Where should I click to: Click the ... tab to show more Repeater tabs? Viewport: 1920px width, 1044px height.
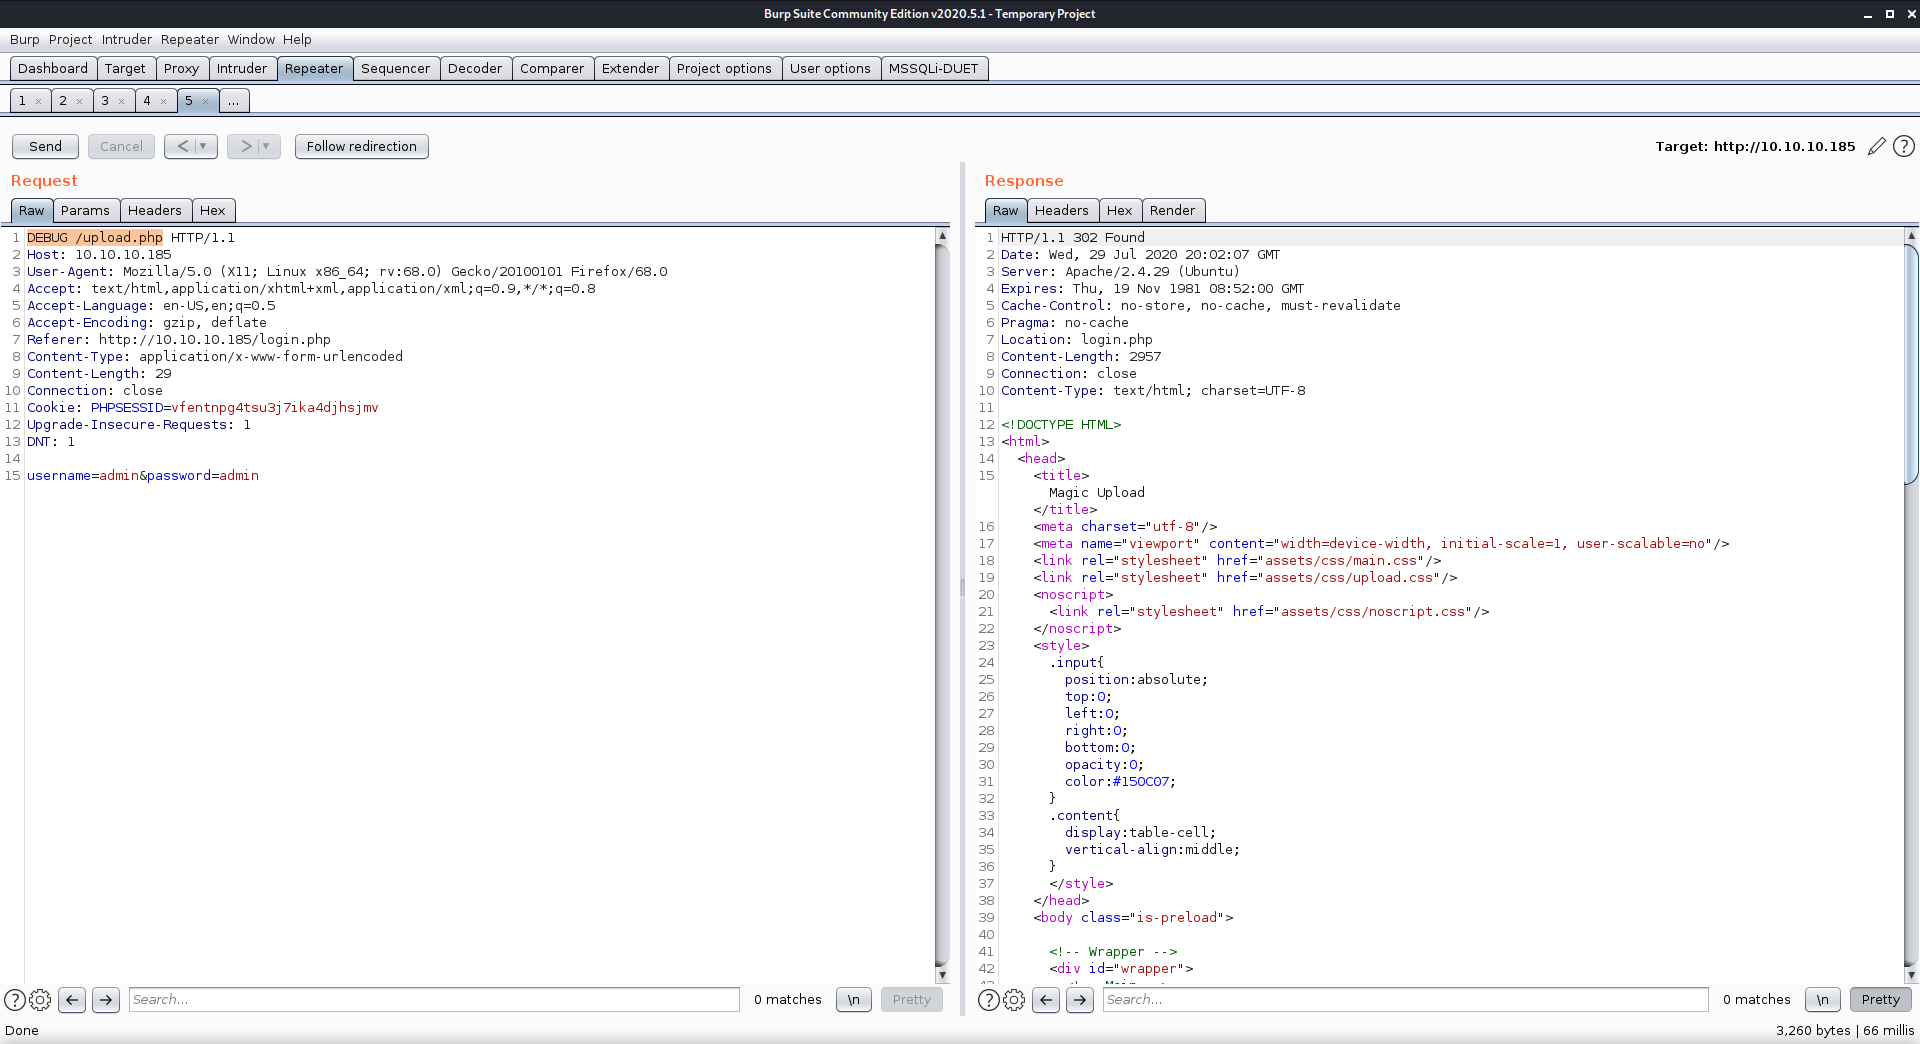[x=233, y=100]
